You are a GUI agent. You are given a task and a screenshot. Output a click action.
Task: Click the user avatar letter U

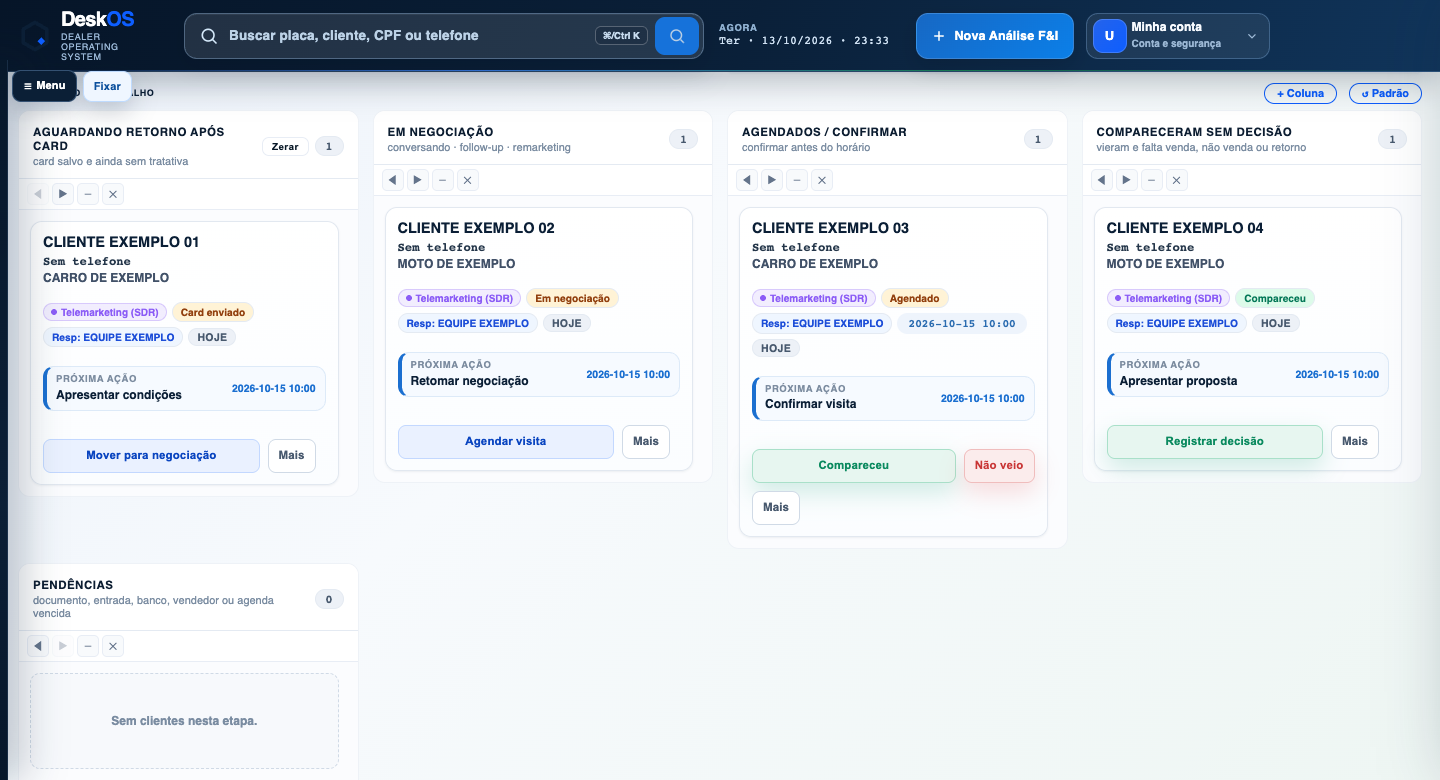click(x=1109, y=36)
